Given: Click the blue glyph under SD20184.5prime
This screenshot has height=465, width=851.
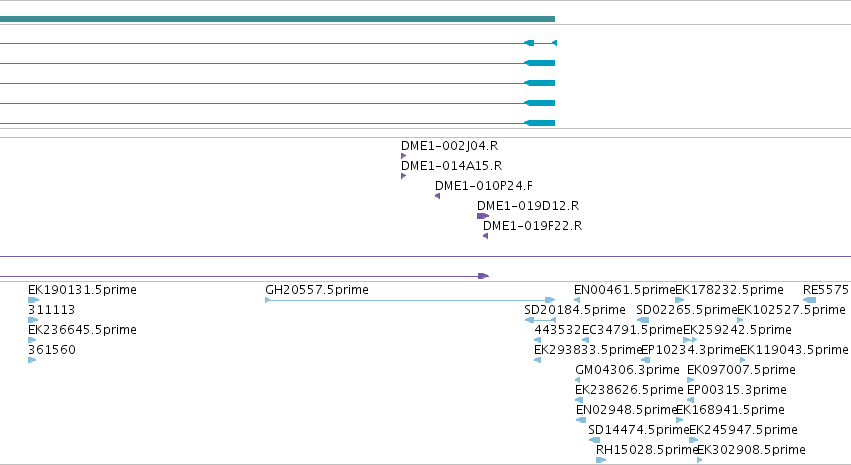Looking at the screenshot, I should tap(540, 320).
